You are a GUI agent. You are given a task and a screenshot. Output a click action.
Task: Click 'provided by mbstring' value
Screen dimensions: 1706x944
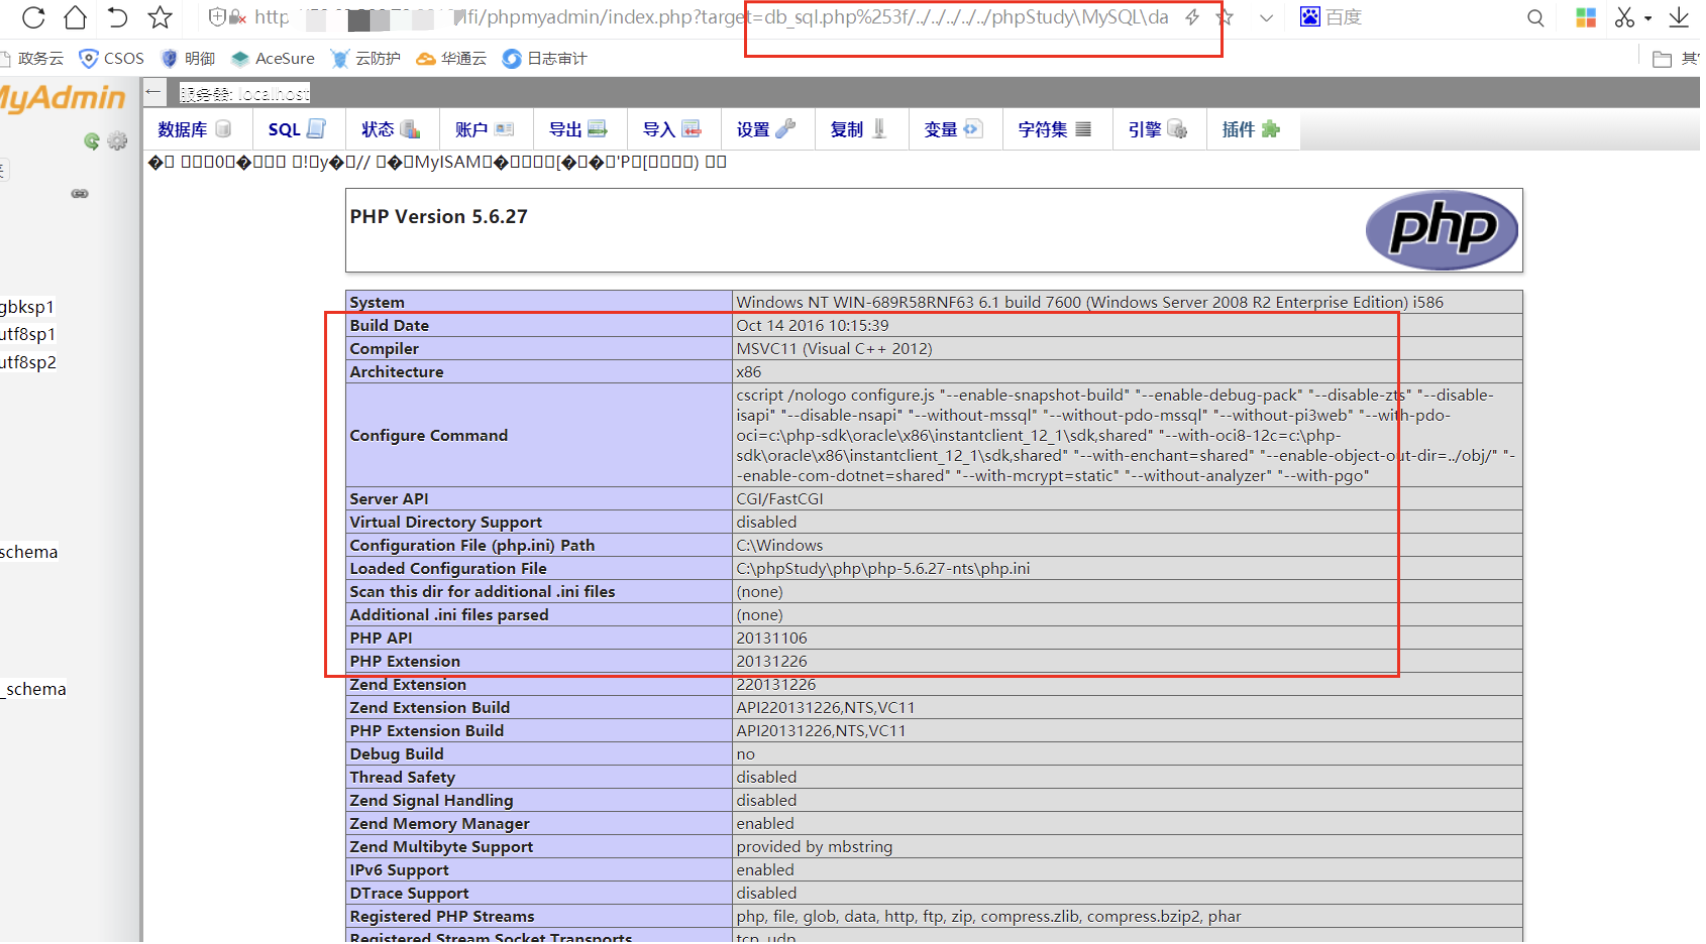click(x=815, y=847)
